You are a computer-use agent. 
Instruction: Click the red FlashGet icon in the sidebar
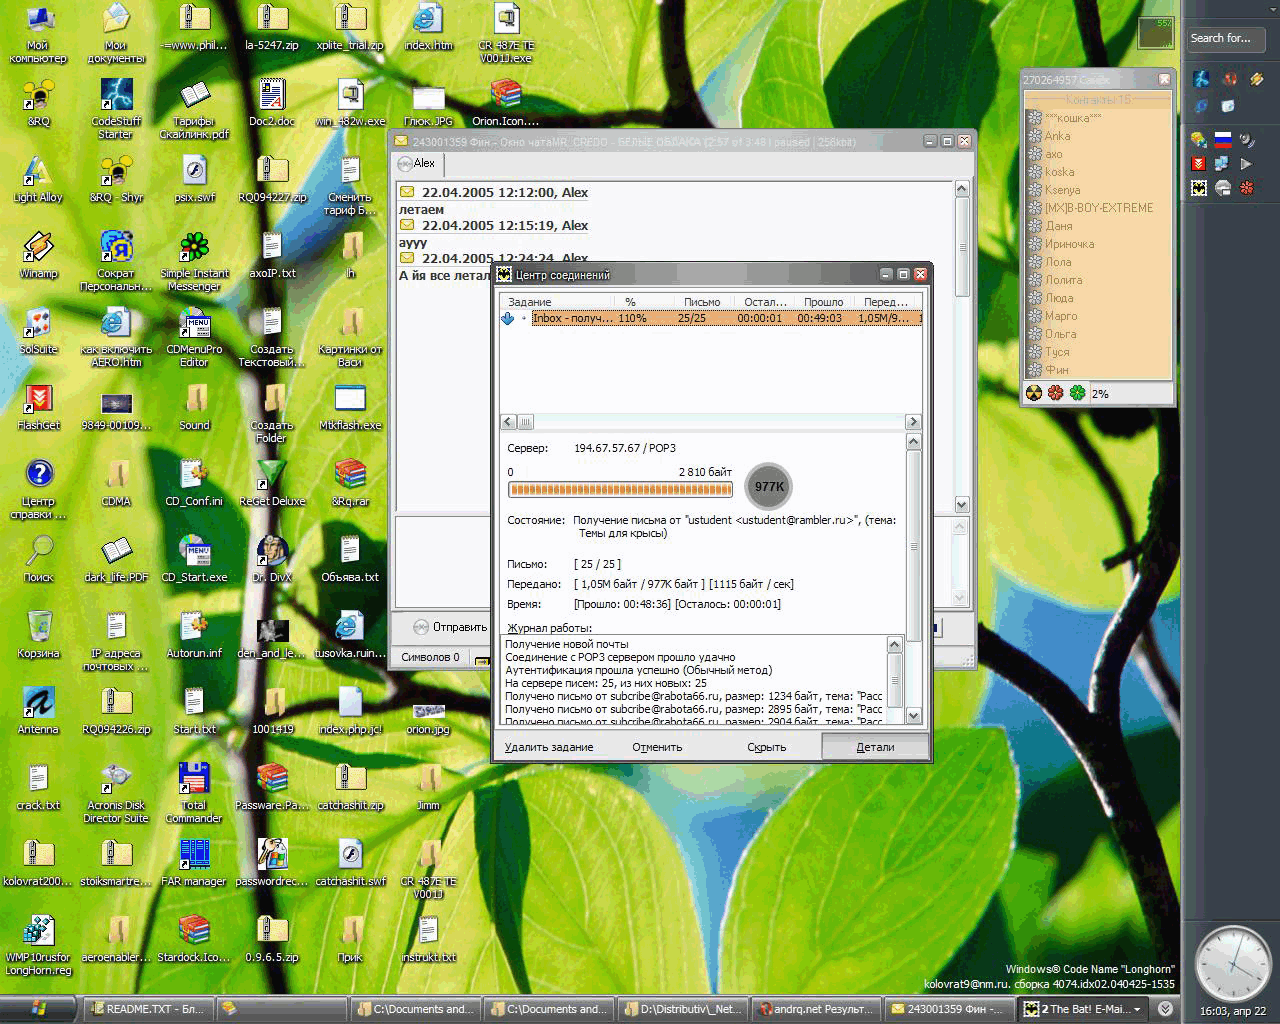pos(1199,163)
